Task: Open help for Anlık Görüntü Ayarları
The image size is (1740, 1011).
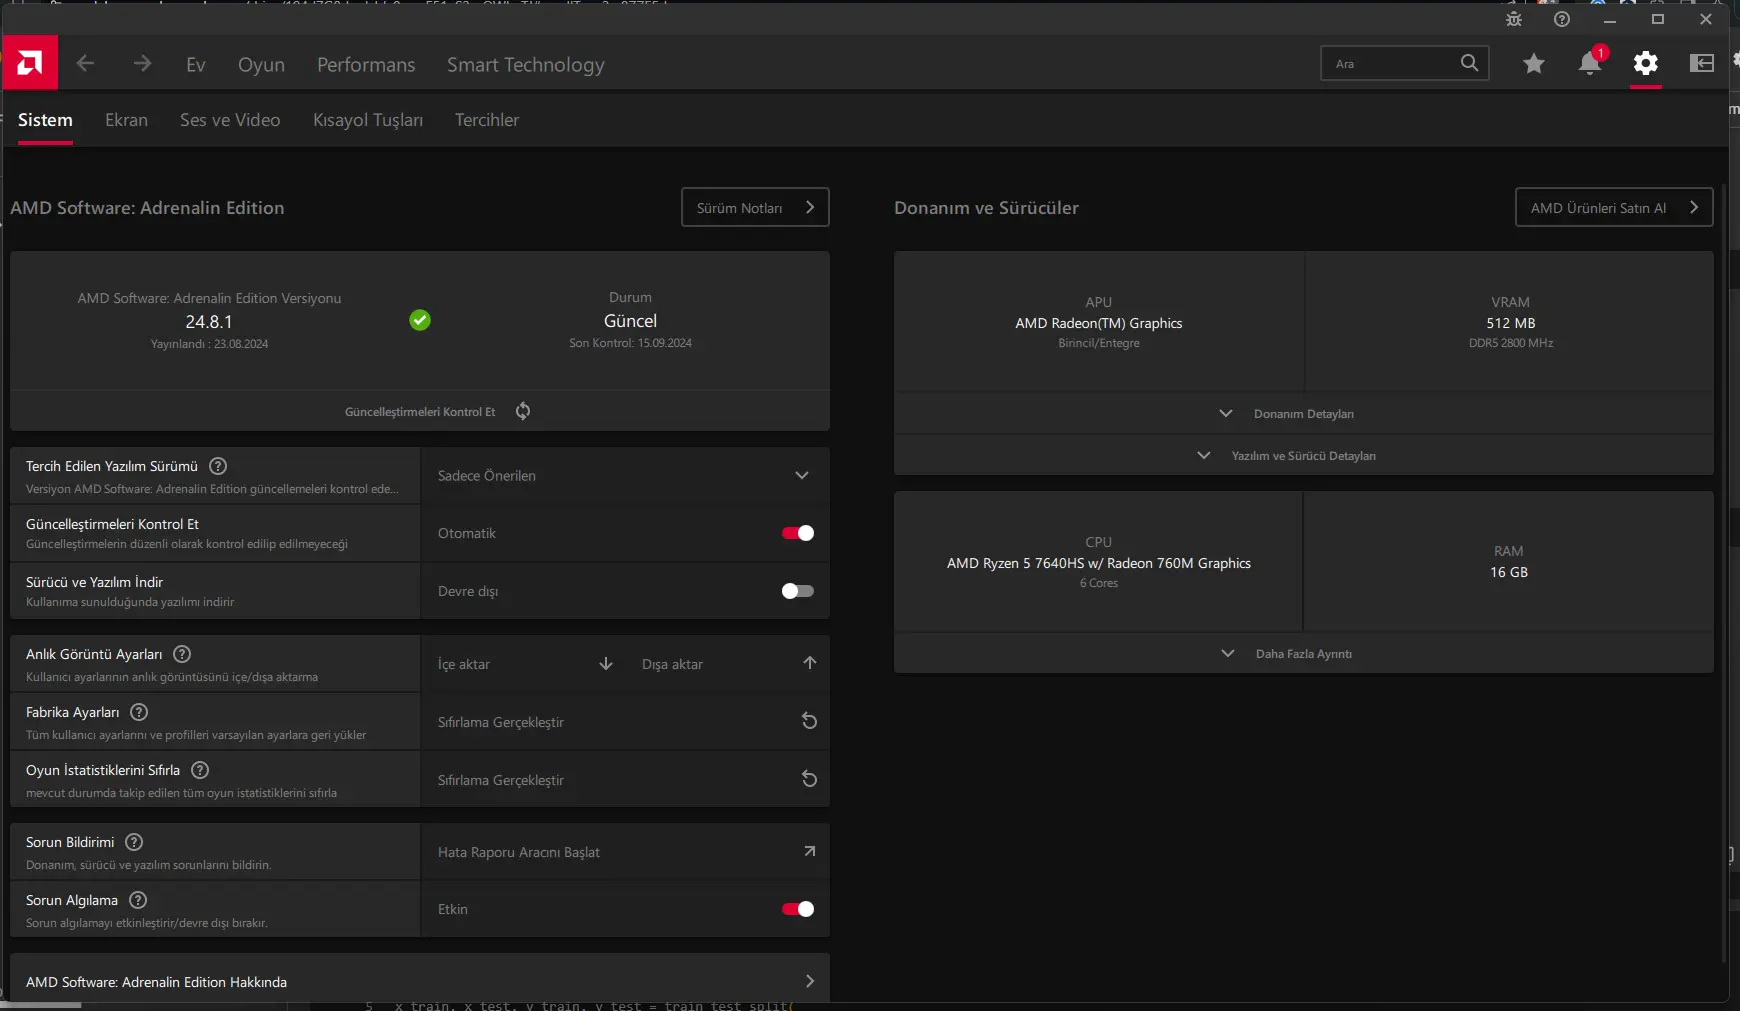Action: (182, 654)
